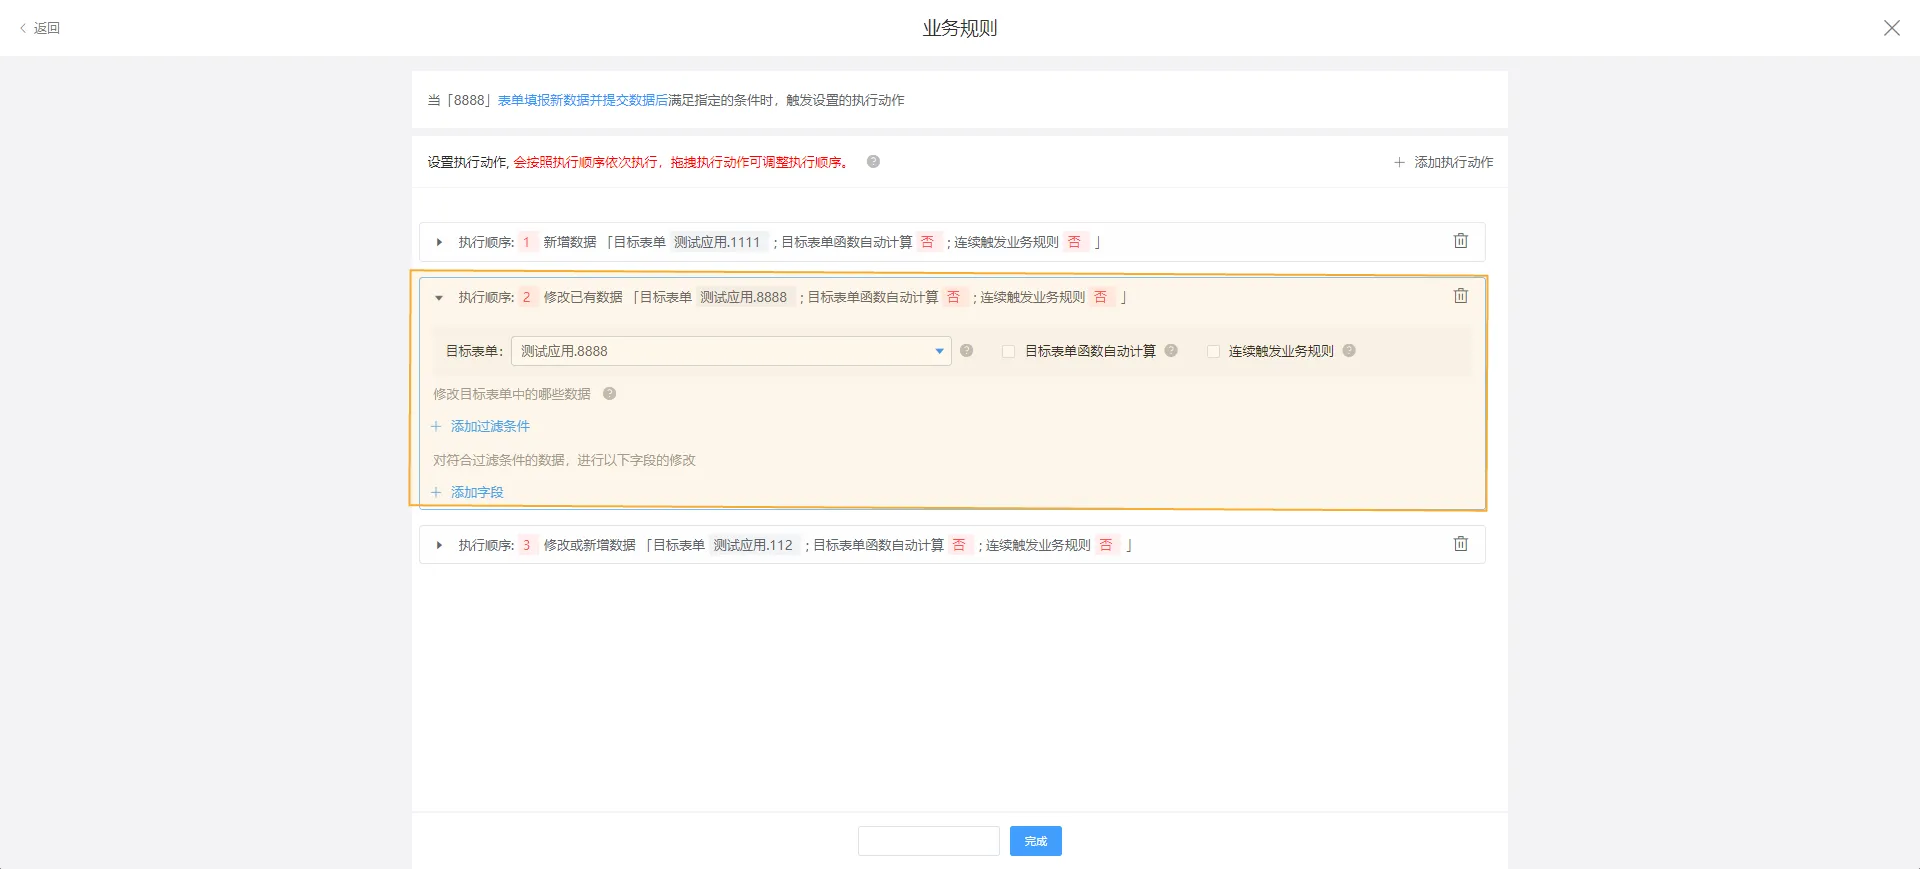Viewport: 1920px width, 869px height.
Task: Collapse execution order 2 修改已有数据 row
Action: [x=439, y=297]
